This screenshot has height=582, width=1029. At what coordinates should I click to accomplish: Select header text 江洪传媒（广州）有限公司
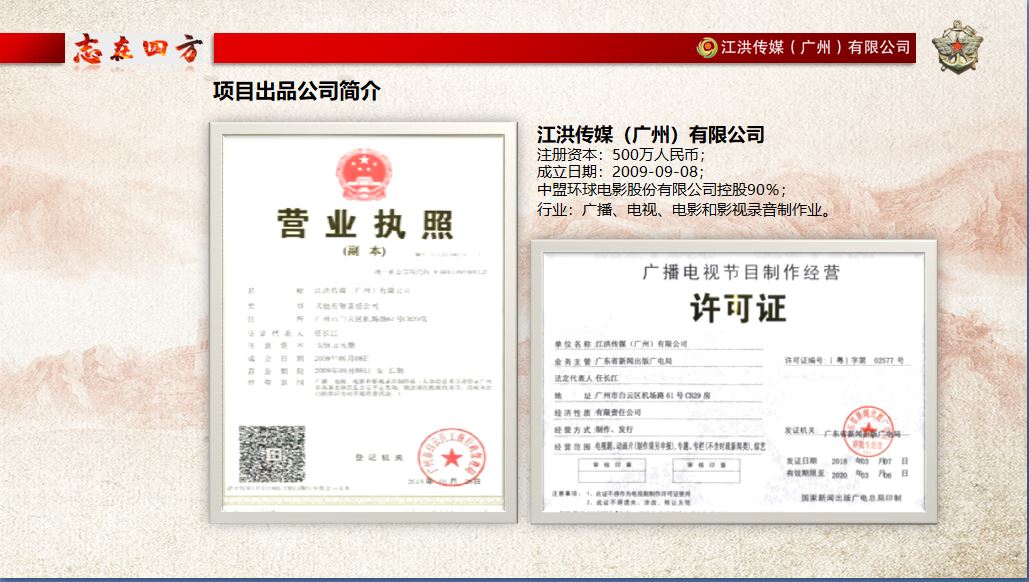(816, 47)
